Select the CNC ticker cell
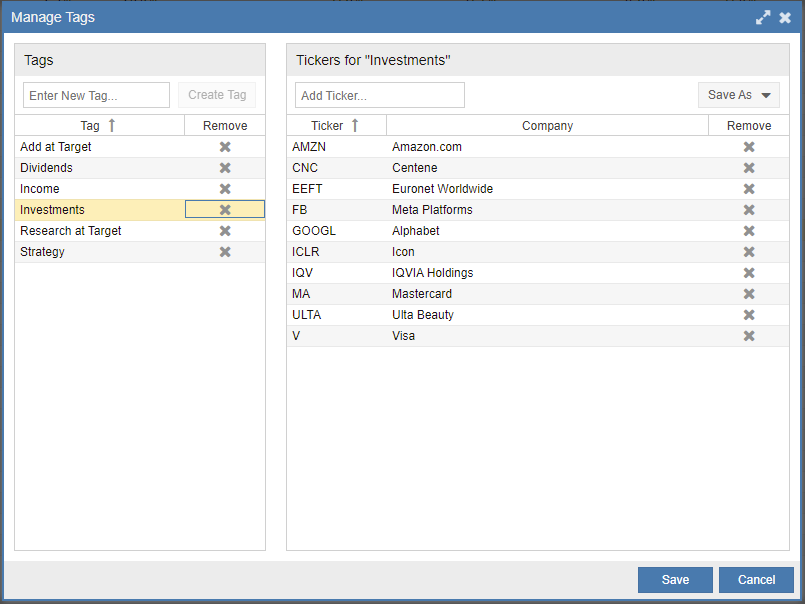The image size is (805, 604). tap(337, 168)
